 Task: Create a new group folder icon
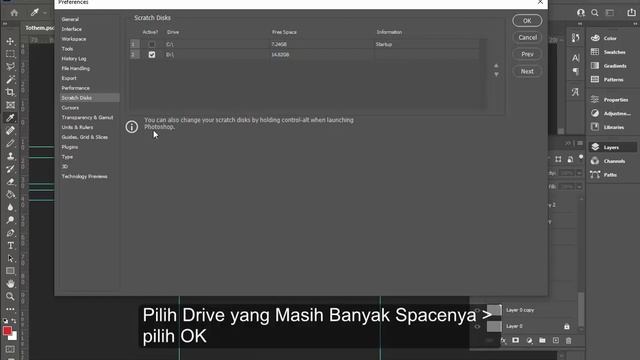[x=542, y=340]
